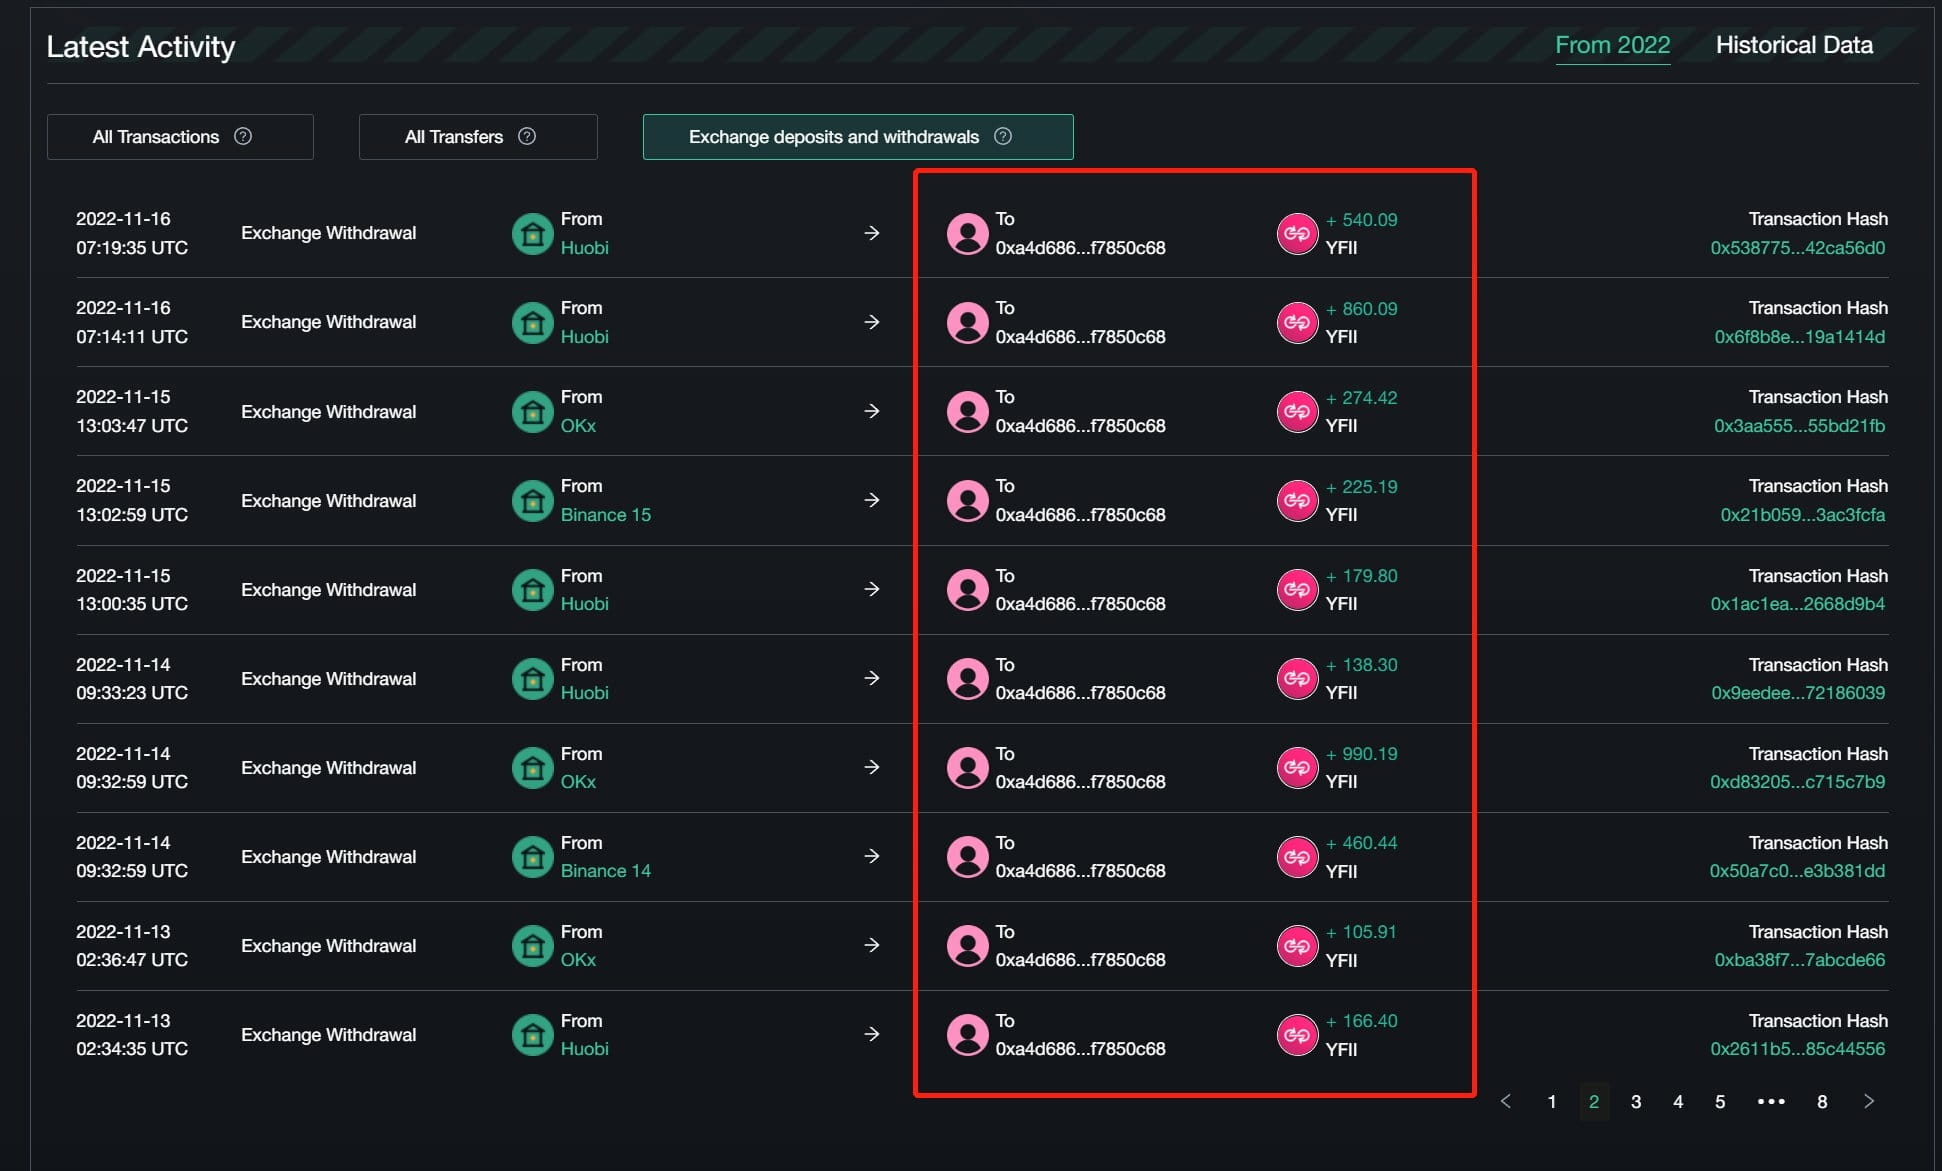Open transaction hash 0x2611b5...85c44556

tap(1797, 1049)
